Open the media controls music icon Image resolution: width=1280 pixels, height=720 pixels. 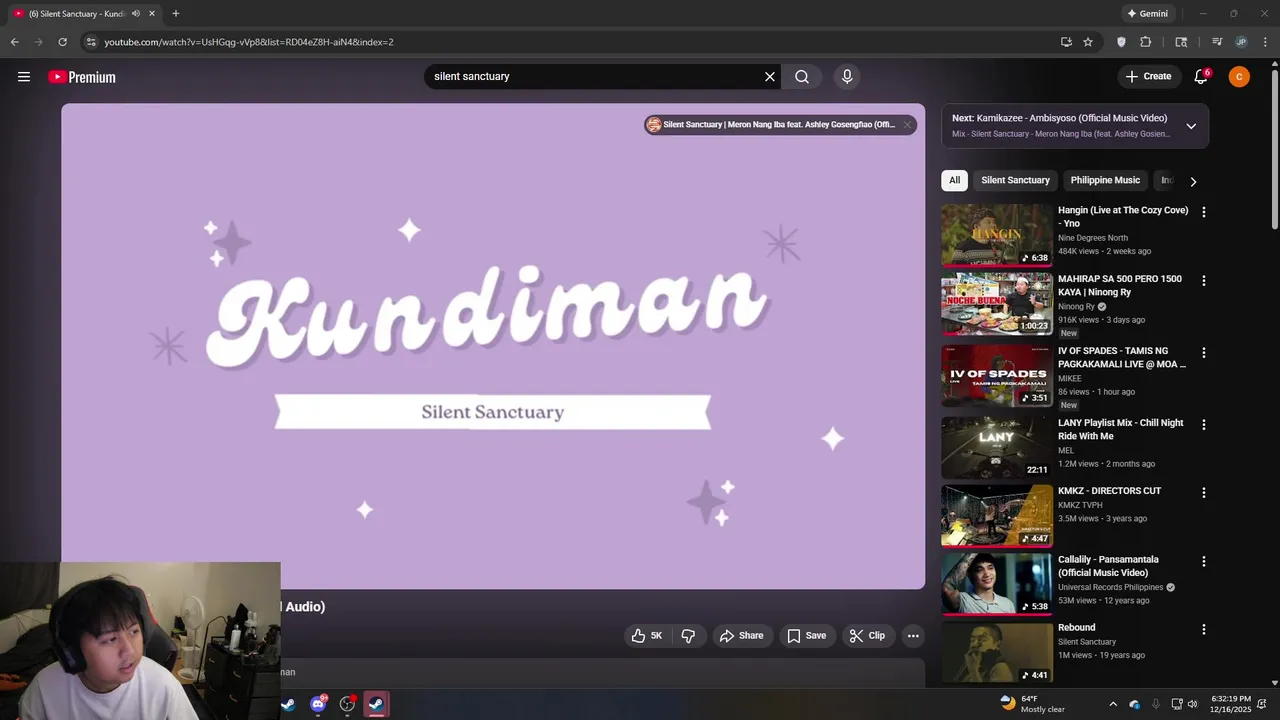pyautogui.click(x=1217, y=42)
